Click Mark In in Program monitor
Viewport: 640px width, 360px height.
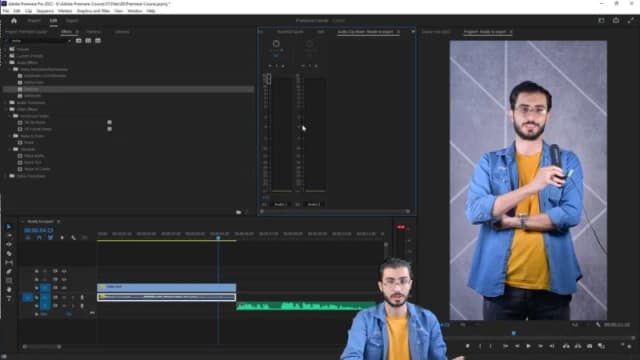[x=480, y=346]
